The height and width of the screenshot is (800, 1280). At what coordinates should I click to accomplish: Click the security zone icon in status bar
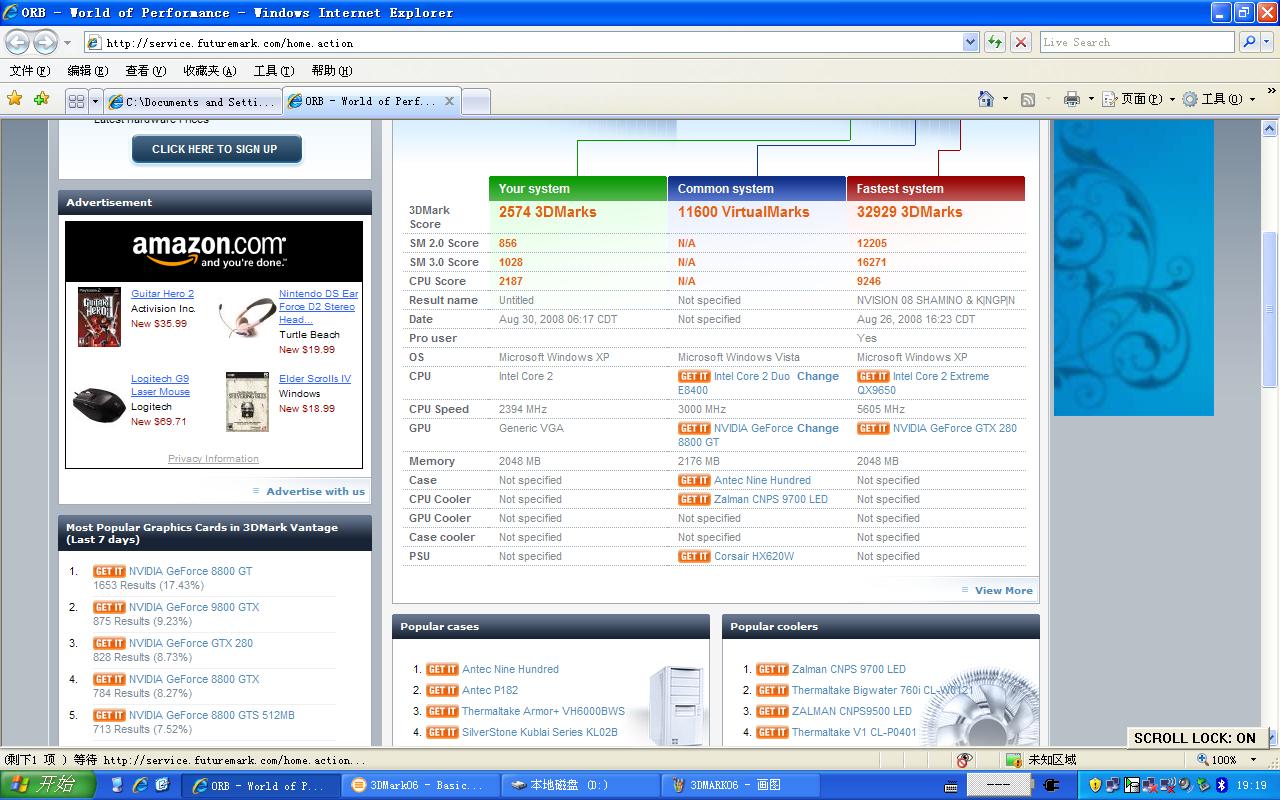1014,760
